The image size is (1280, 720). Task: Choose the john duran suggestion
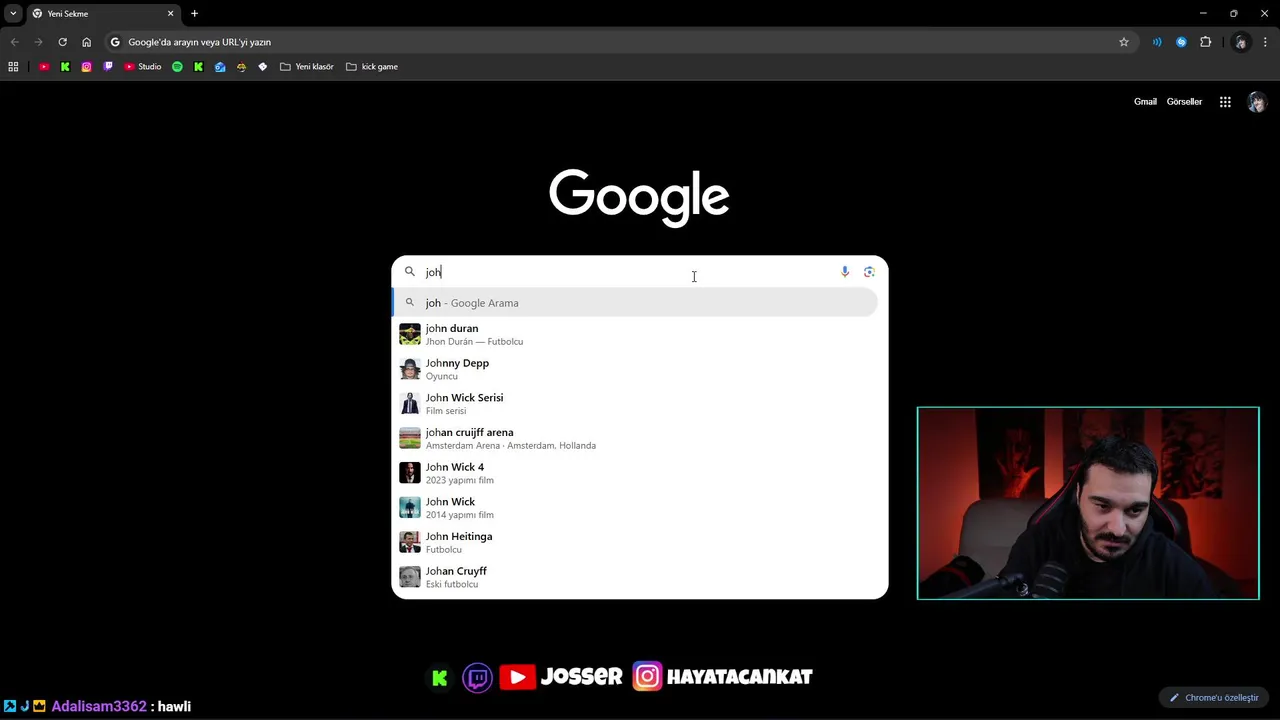pyautogui.click(x=635, y=334)
